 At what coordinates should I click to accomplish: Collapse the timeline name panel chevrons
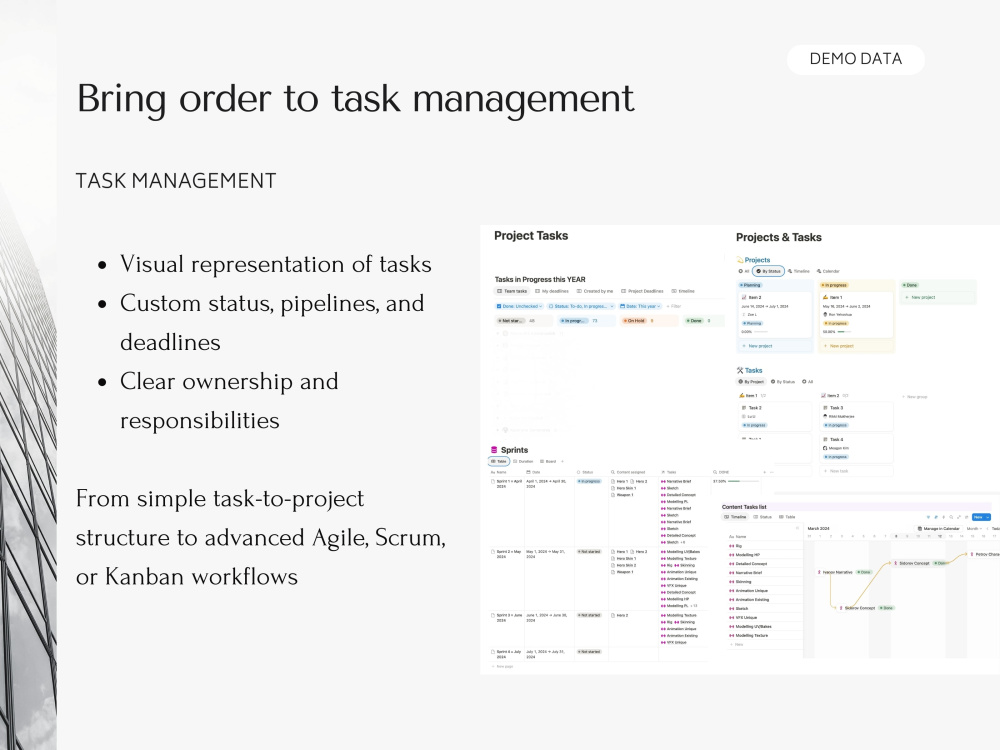pyautogui.click(x=797, y=529)
